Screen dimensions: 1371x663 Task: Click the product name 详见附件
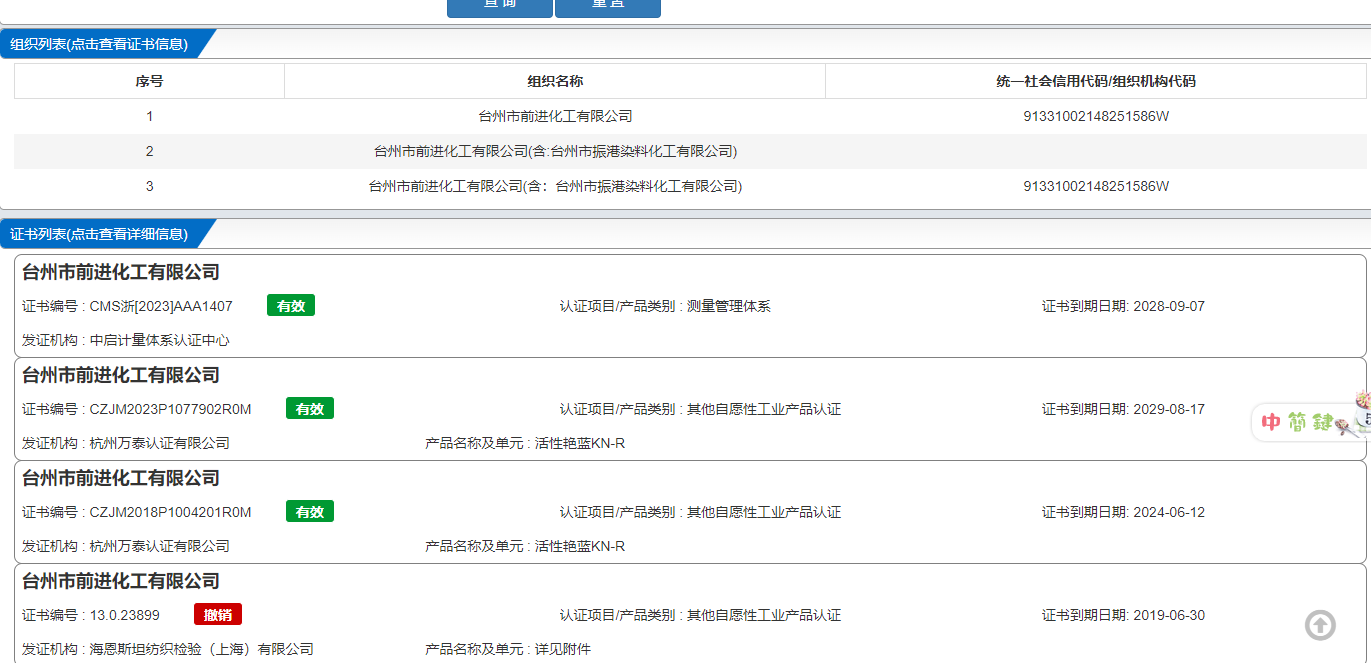pos(563,649)
